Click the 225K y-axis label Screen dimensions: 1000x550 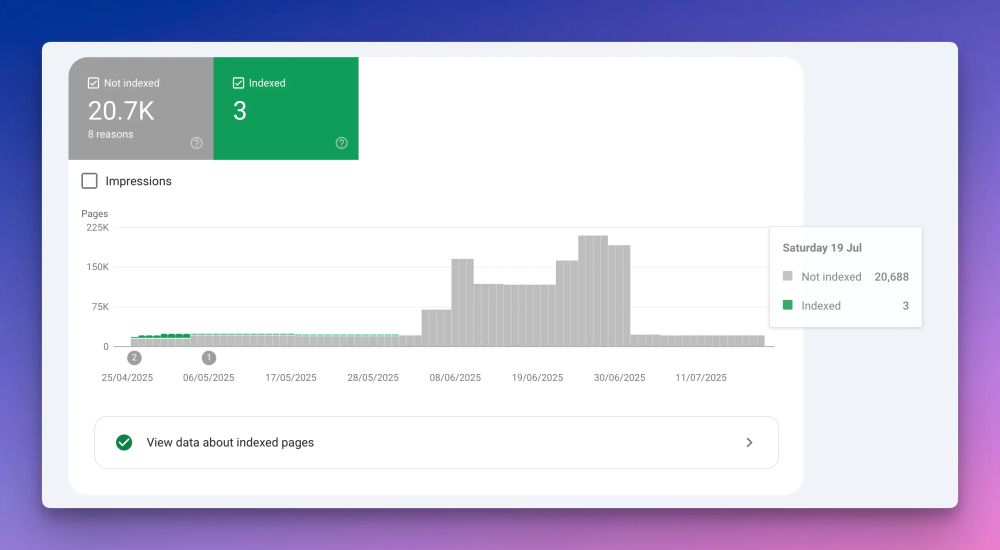pos(98,227)
